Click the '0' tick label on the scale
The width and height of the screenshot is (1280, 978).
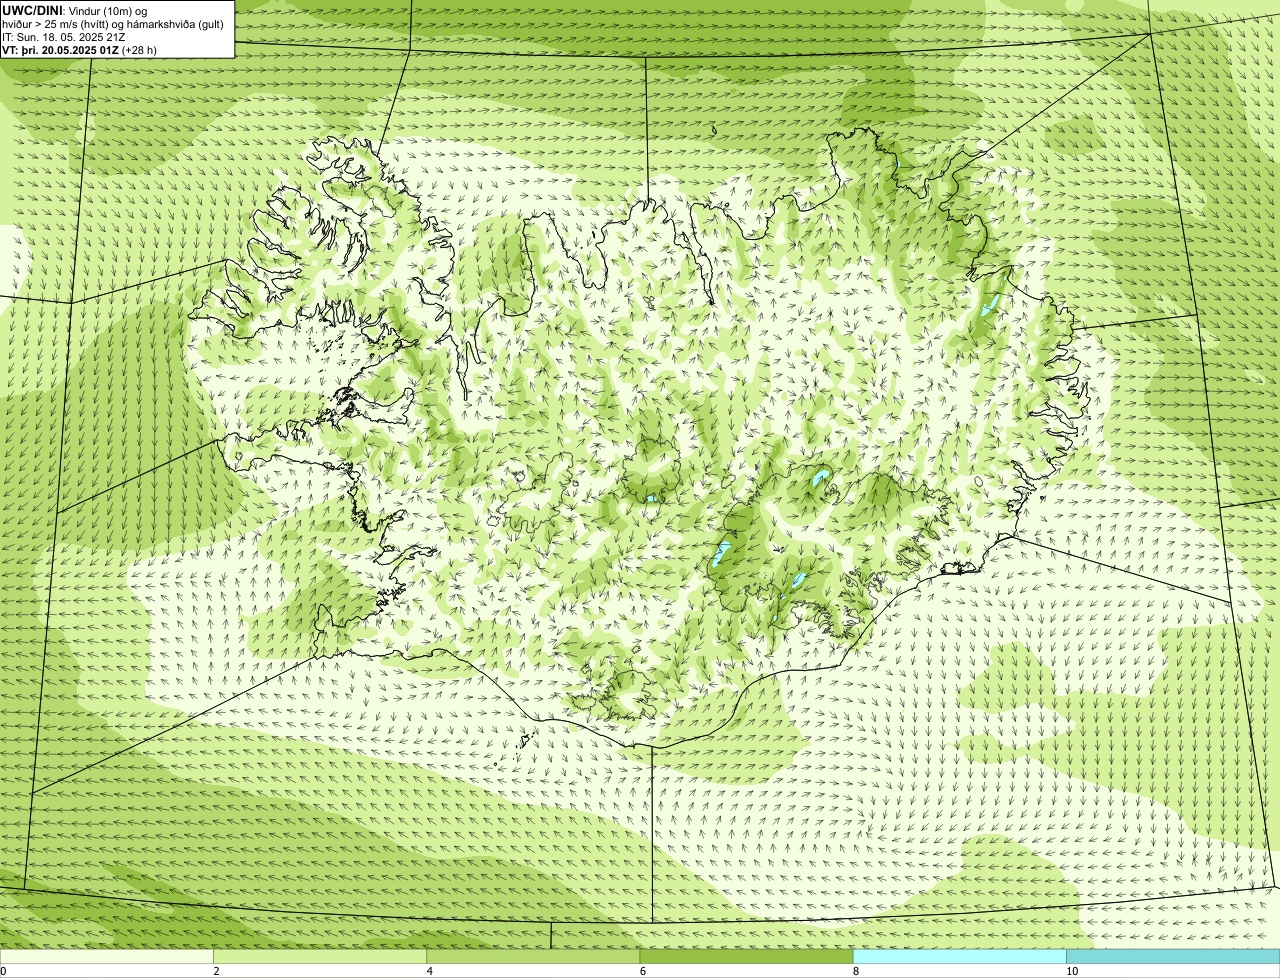(x=3, y=971)
